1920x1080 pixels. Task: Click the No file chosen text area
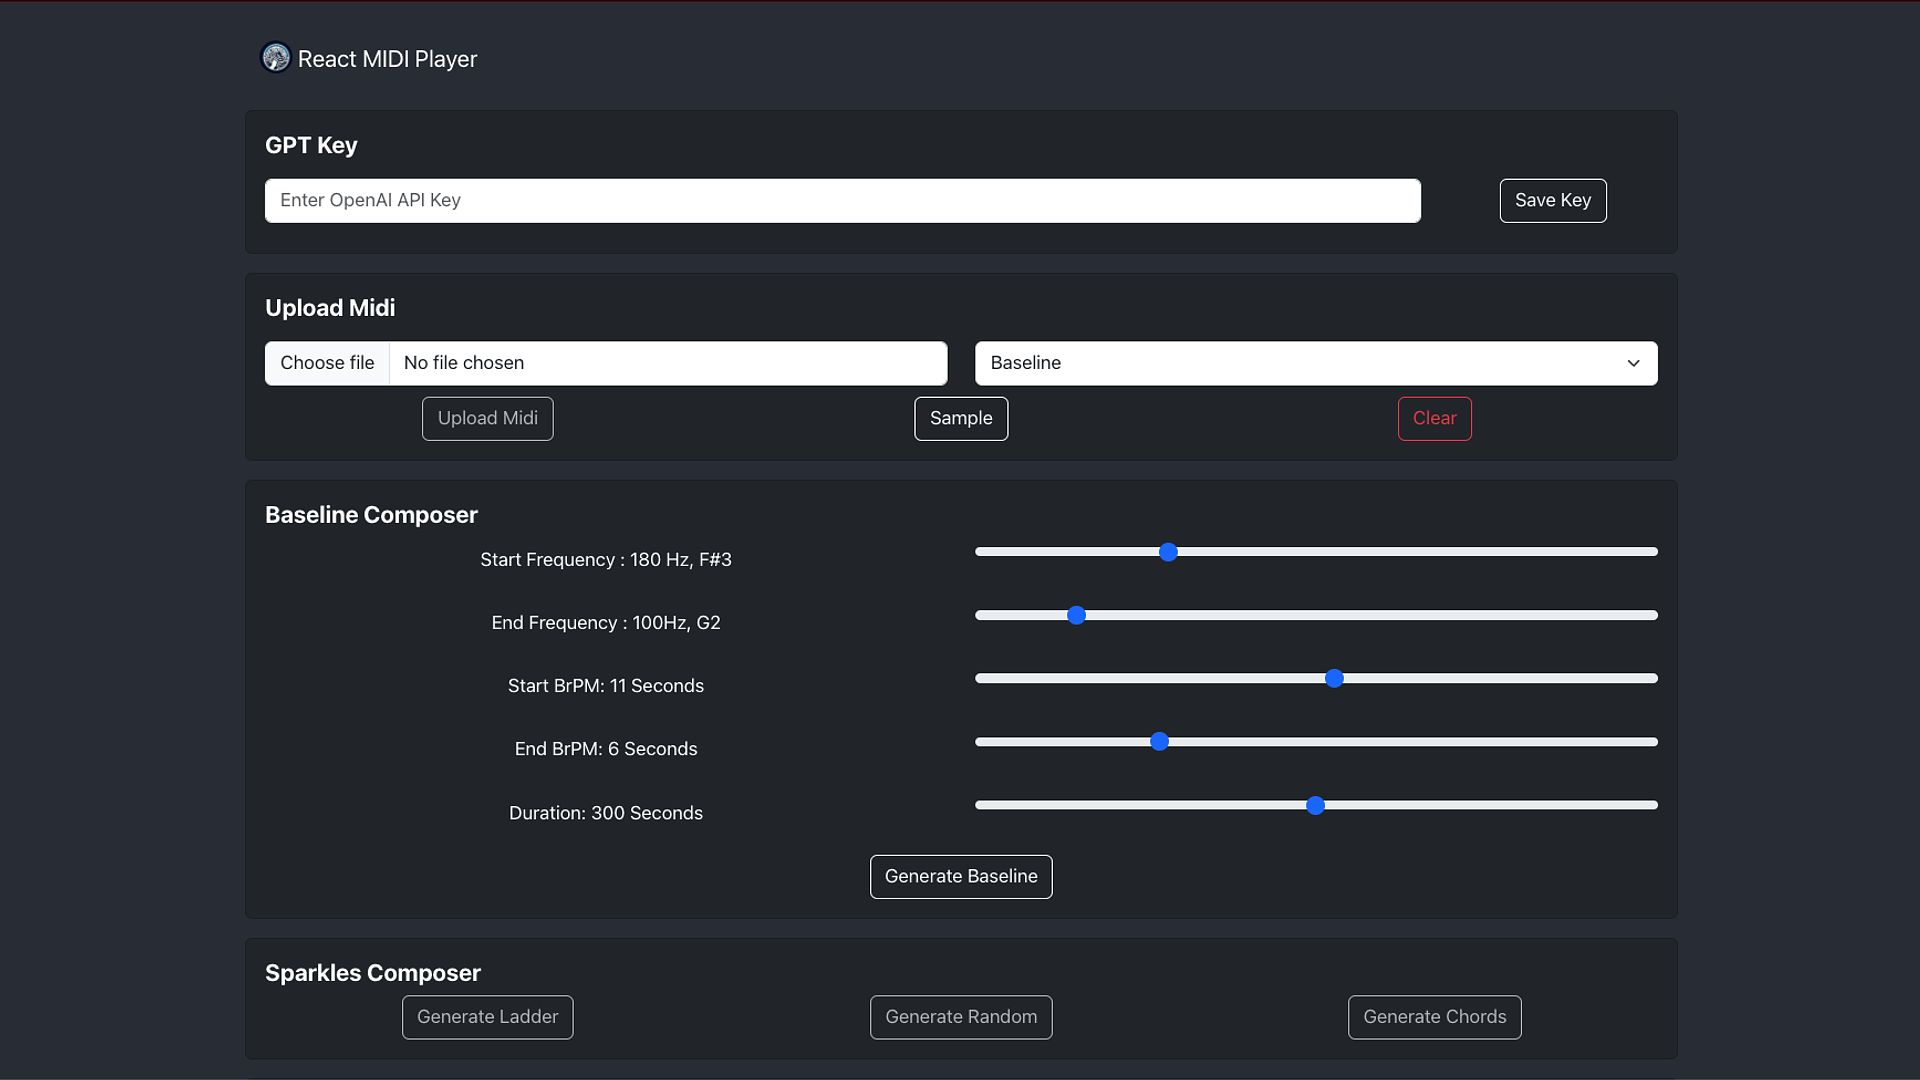click(x=668, y=363)
